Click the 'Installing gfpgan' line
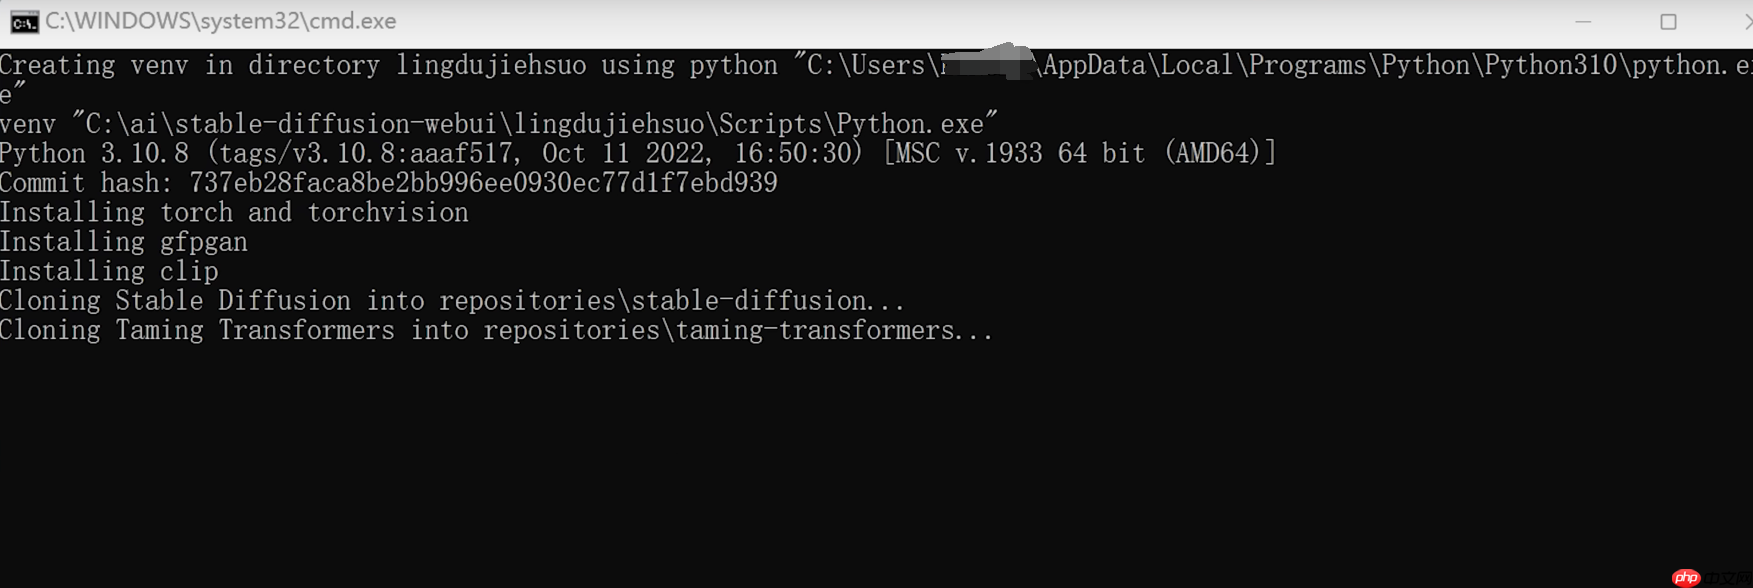Viewport: 1753px width, 588px height. tap(124, 242)
